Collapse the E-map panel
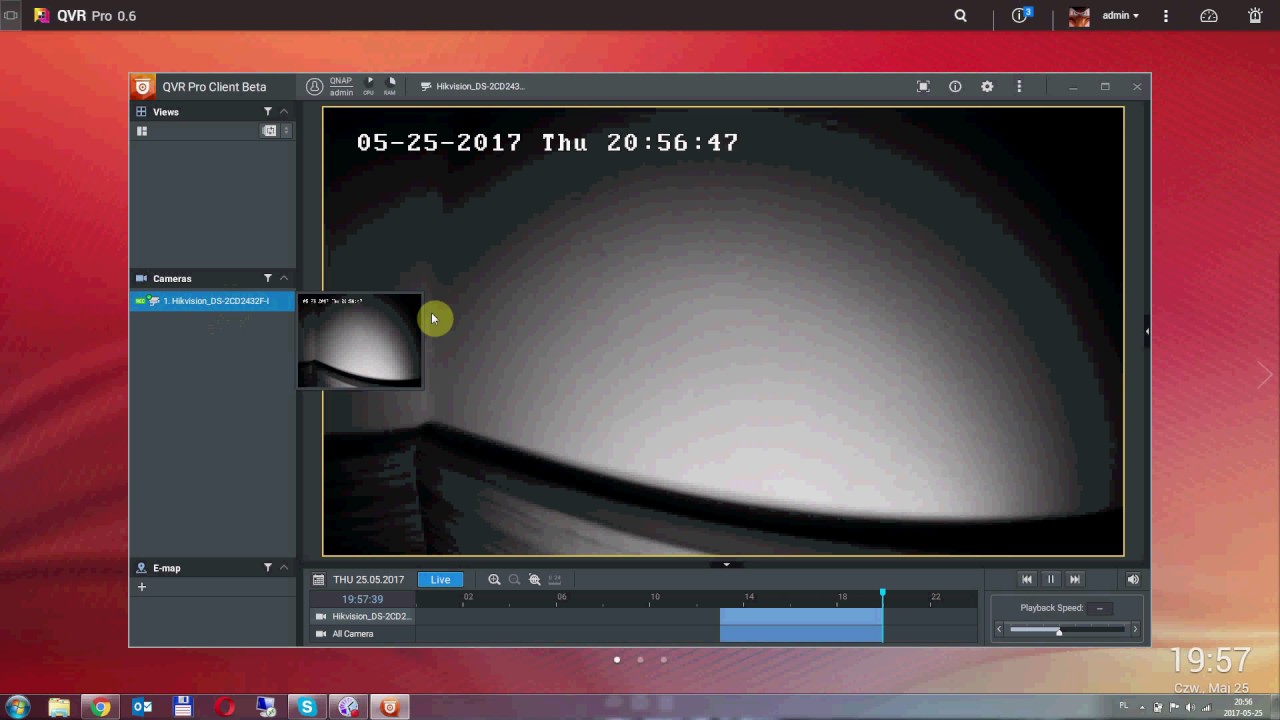This screenshot has width=1280, height=720. [284, 567]
